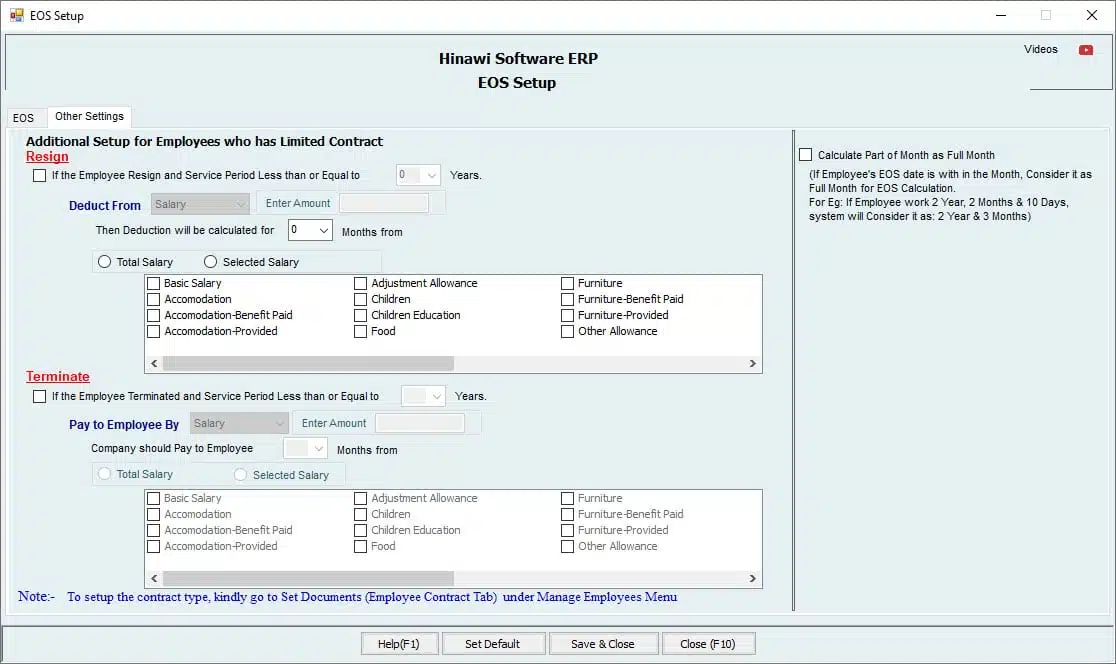Check Accomodation-Benefit Paid in Terminate list
Viewport: 1116px width, 664px height.
pyautogui.click(x=154, y=531)
